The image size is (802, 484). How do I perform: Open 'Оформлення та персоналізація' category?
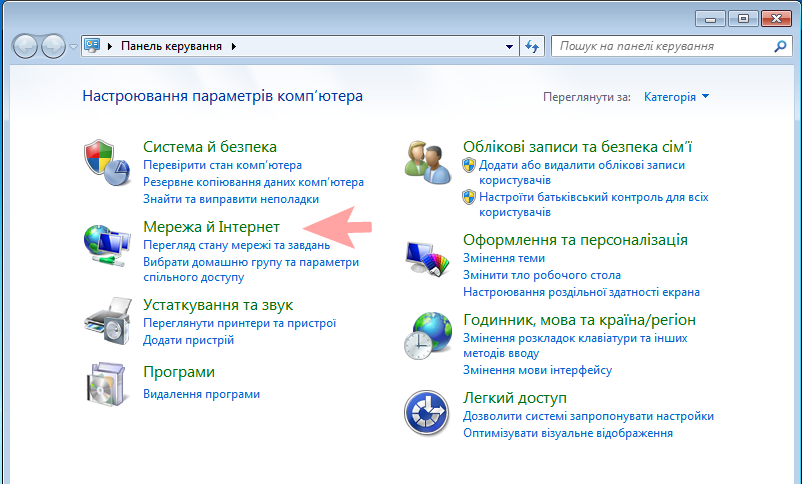click(575, 239)
